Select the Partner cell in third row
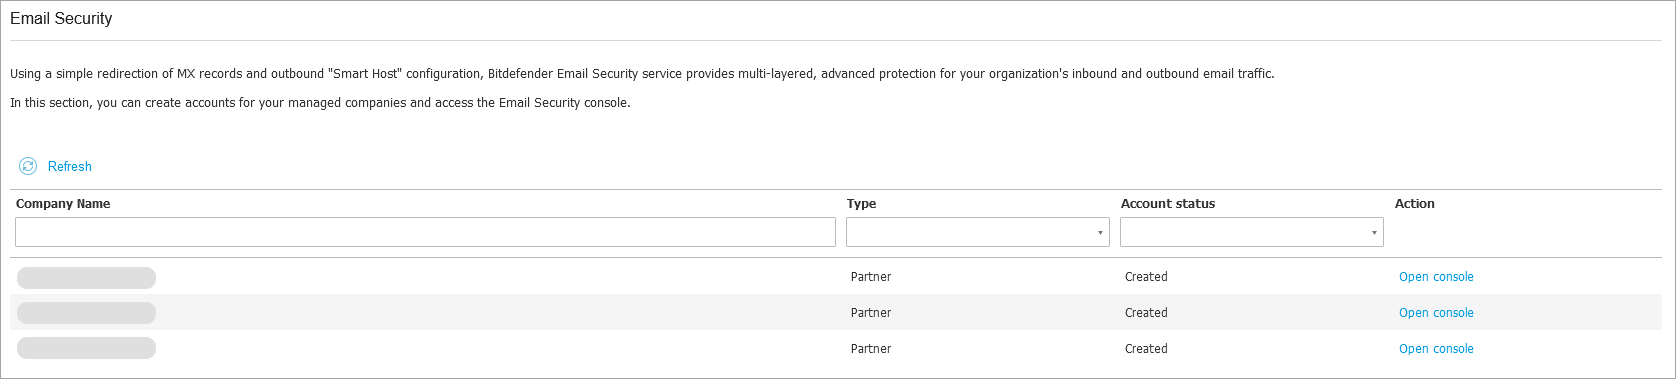Viewport: 1676px width, 379px height. [x=871, y=349]
